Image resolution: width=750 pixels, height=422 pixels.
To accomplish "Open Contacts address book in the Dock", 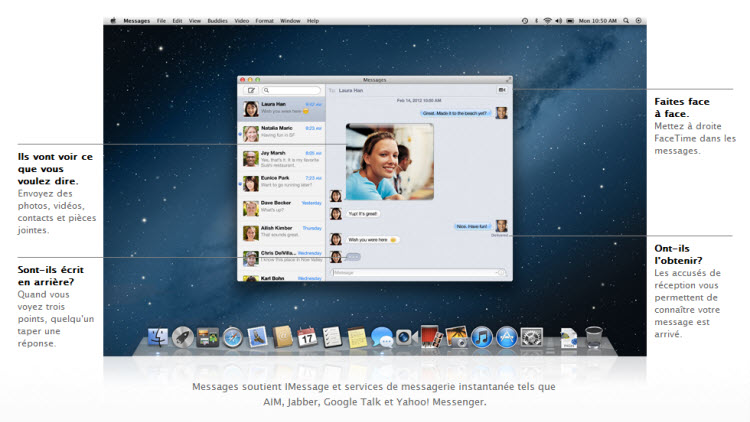I will click(282, 337).
